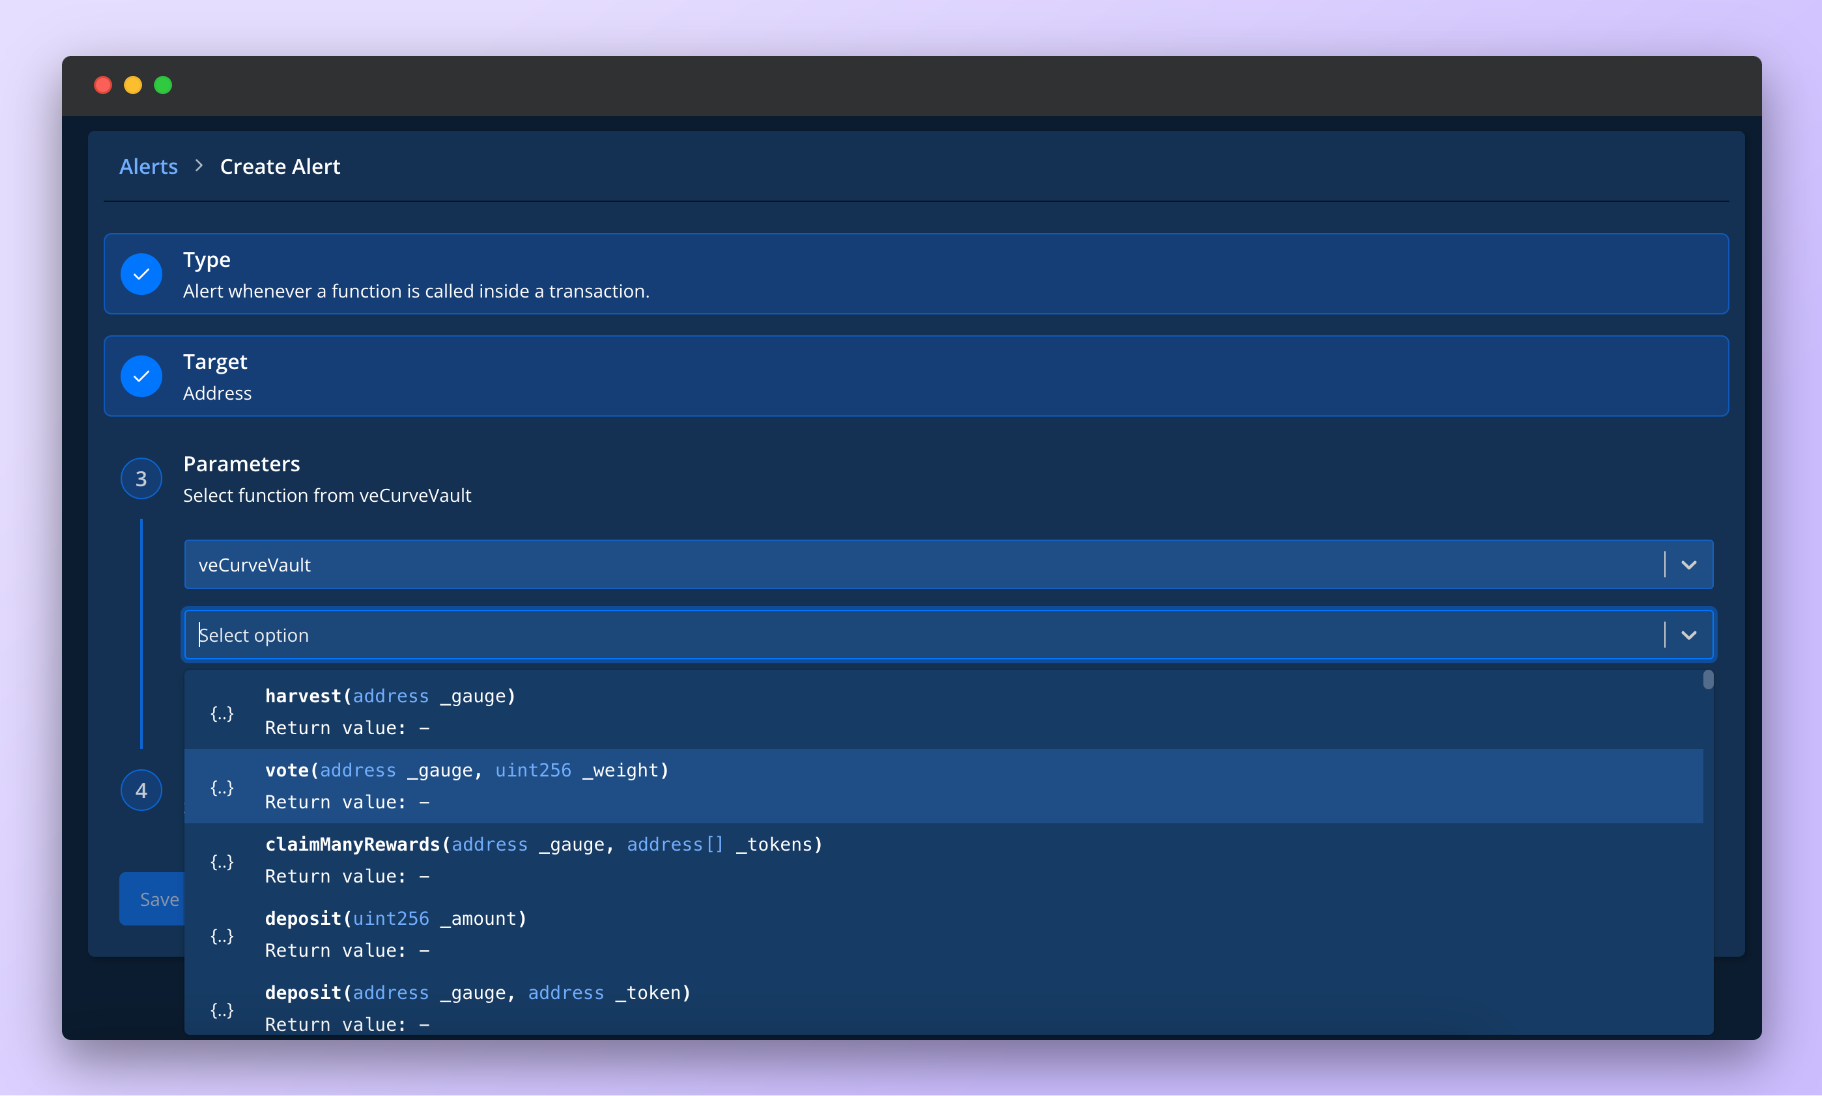The image size is (1822, 1096).
Task: Collapse the Select option function dropdown arrow
Action: click(1688, 635)
